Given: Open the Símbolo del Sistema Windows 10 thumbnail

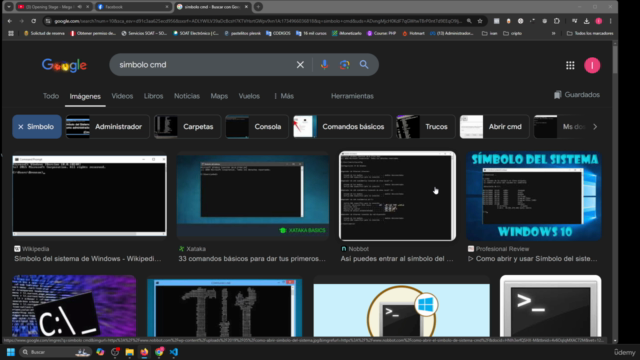Looking at the screenshot, I should (533, 196).
